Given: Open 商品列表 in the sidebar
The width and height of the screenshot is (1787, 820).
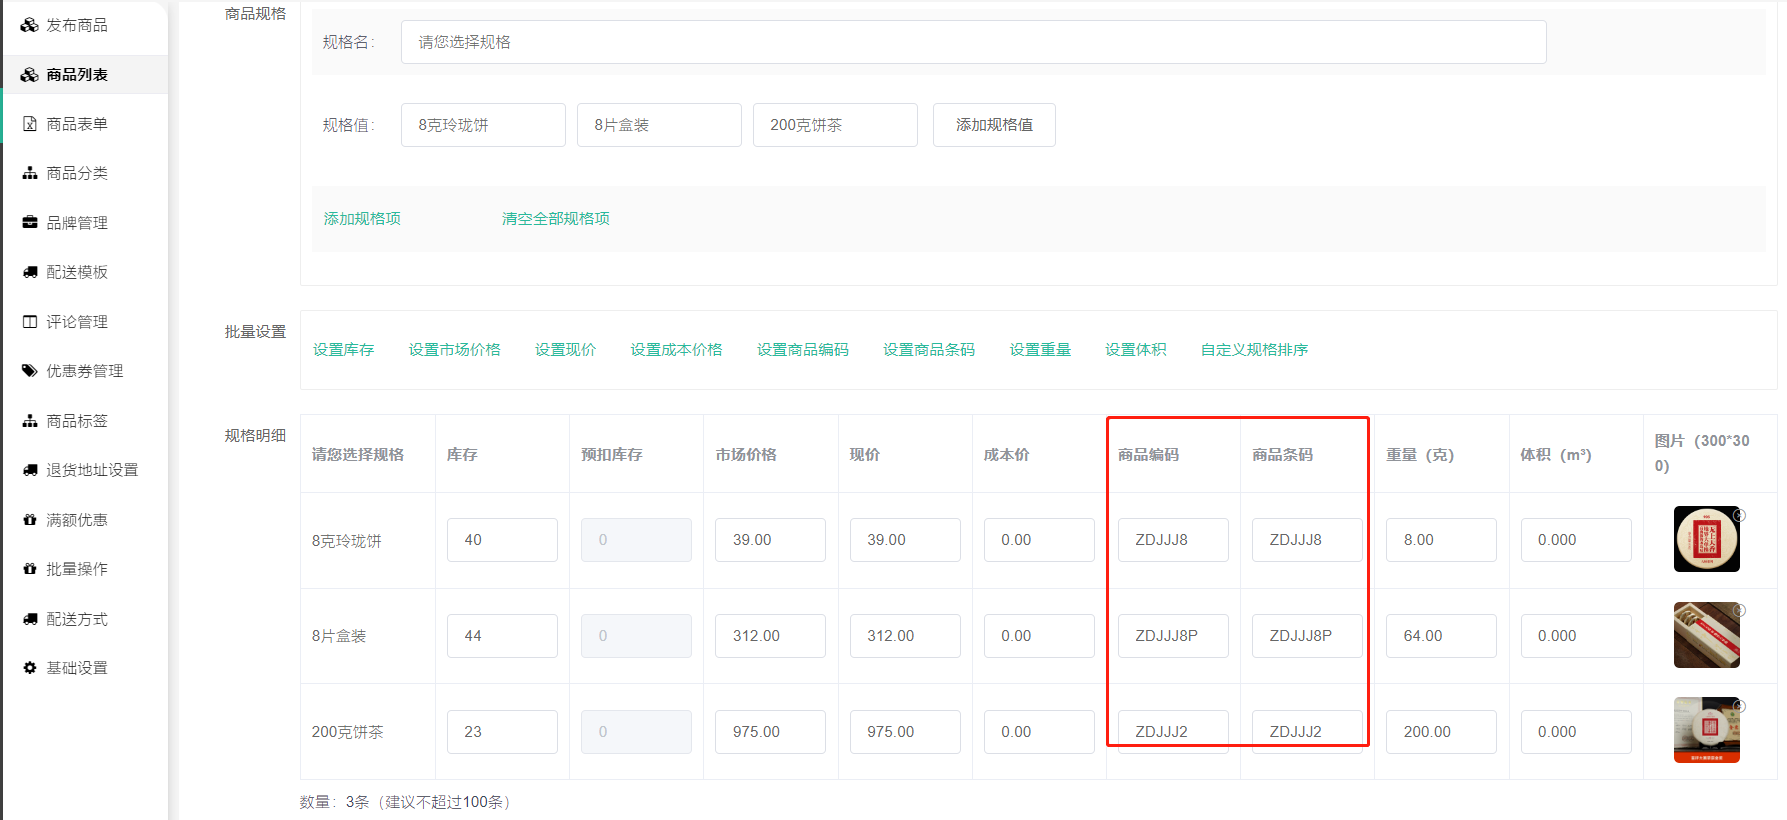Looking at the screenshot, I should pos(77,75).
